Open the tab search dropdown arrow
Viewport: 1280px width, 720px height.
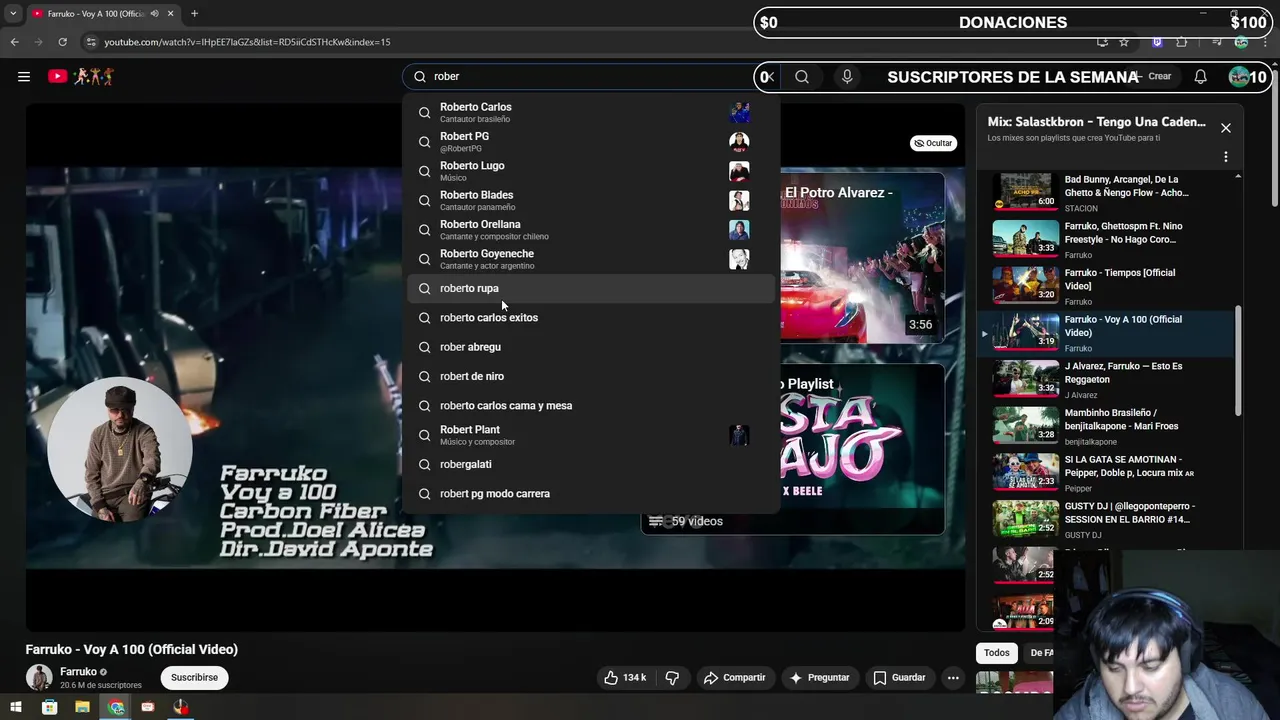point(13,13)
